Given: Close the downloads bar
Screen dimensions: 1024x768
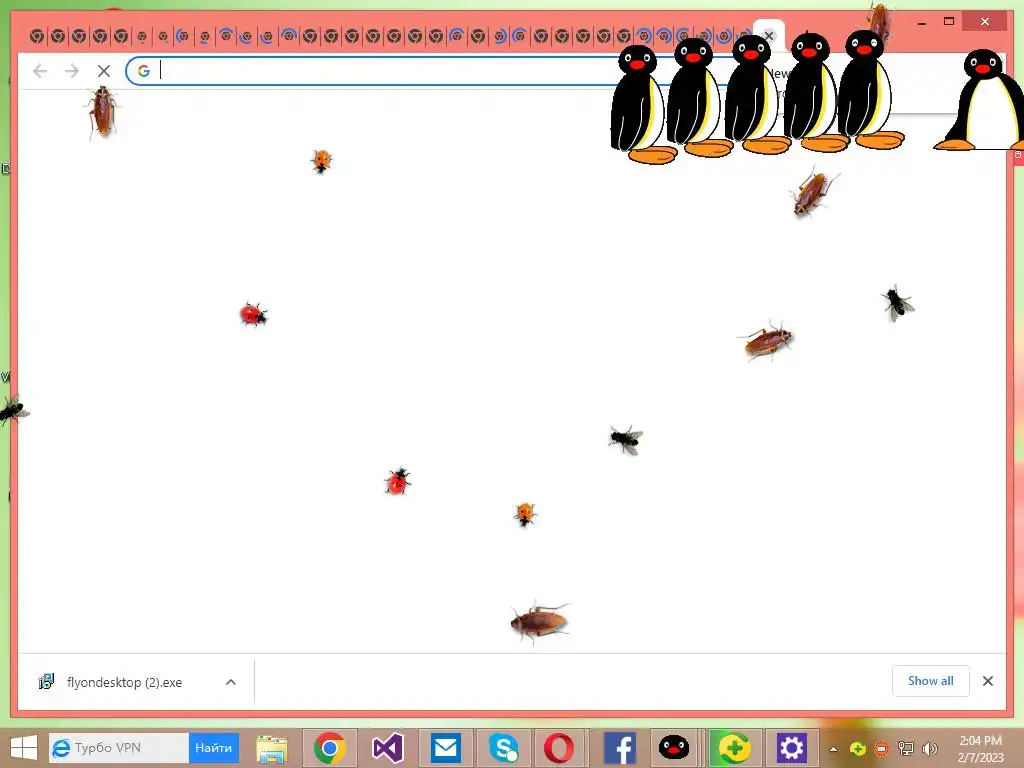Looking at the screenshot, I should [x=987, y=681].
